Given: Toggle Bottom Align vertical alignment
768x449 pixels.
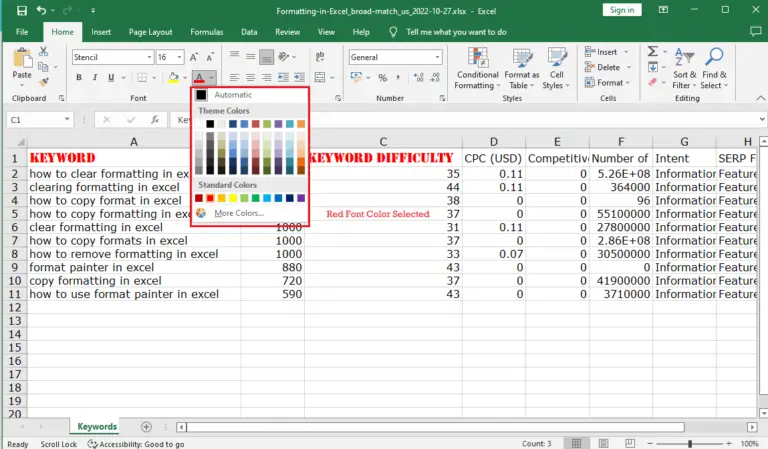Looking at the screenshot, I should click(266, 57).
